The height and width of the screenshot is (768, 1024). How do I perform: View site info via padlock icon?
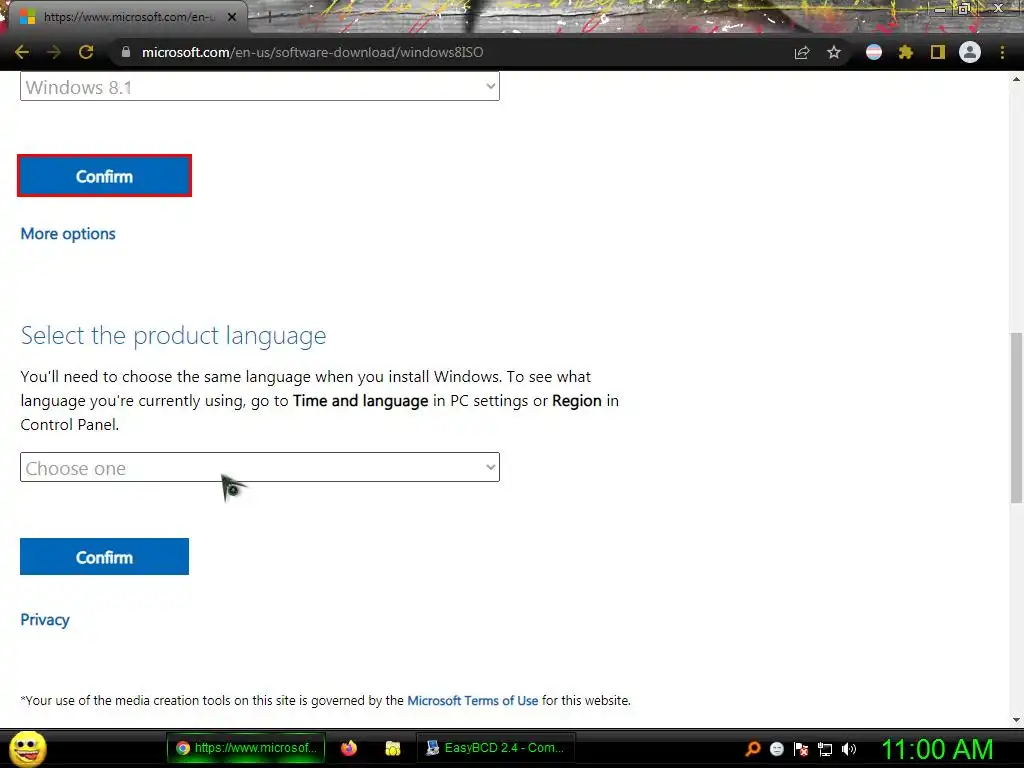point(126,52)
